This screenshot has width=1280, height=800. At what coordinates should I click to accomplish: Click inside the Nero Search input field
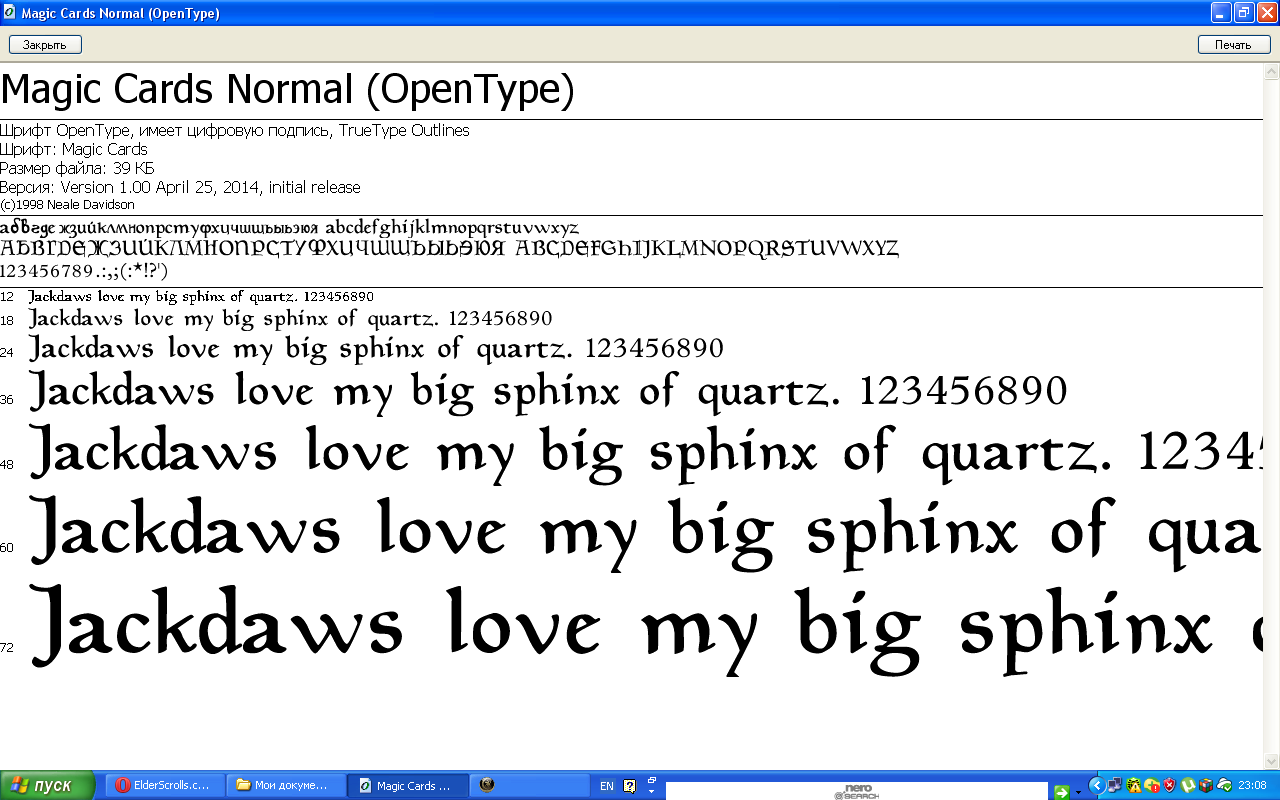tap(857, 791)
